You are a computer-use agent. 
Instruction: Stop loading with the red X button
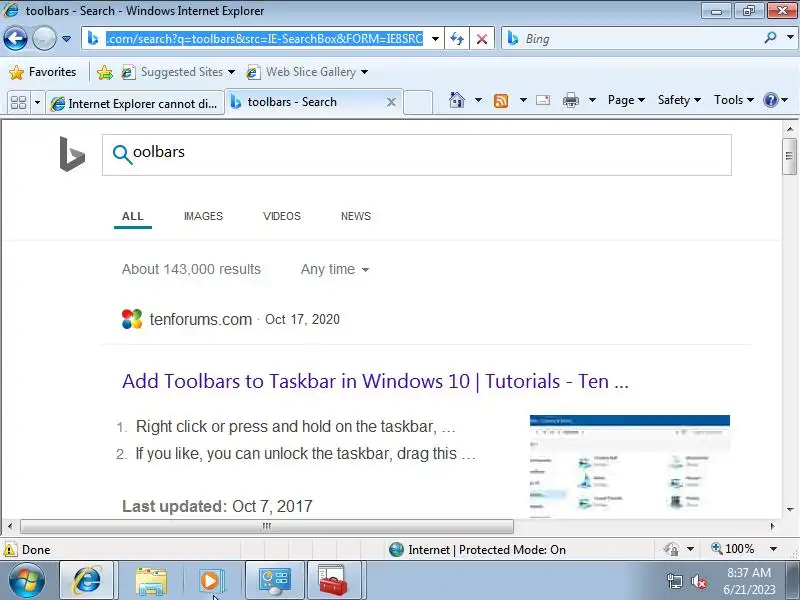pos(482,39)
